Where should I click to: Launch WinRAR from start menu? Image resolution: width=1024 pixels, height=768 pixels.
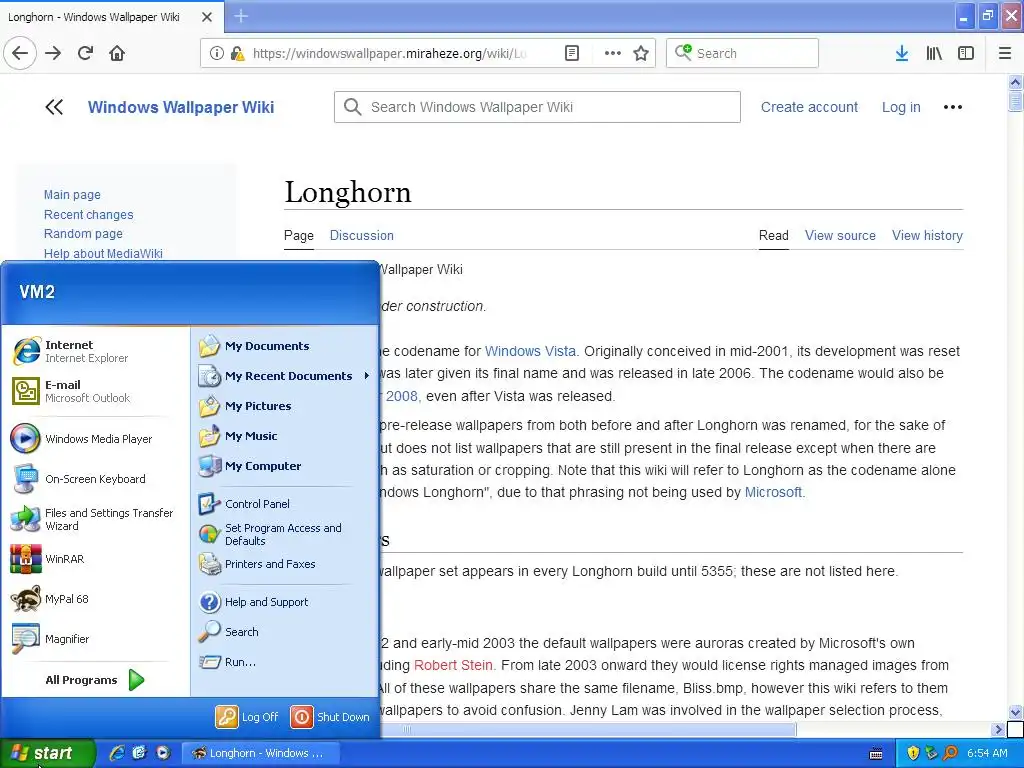[96, 559]
